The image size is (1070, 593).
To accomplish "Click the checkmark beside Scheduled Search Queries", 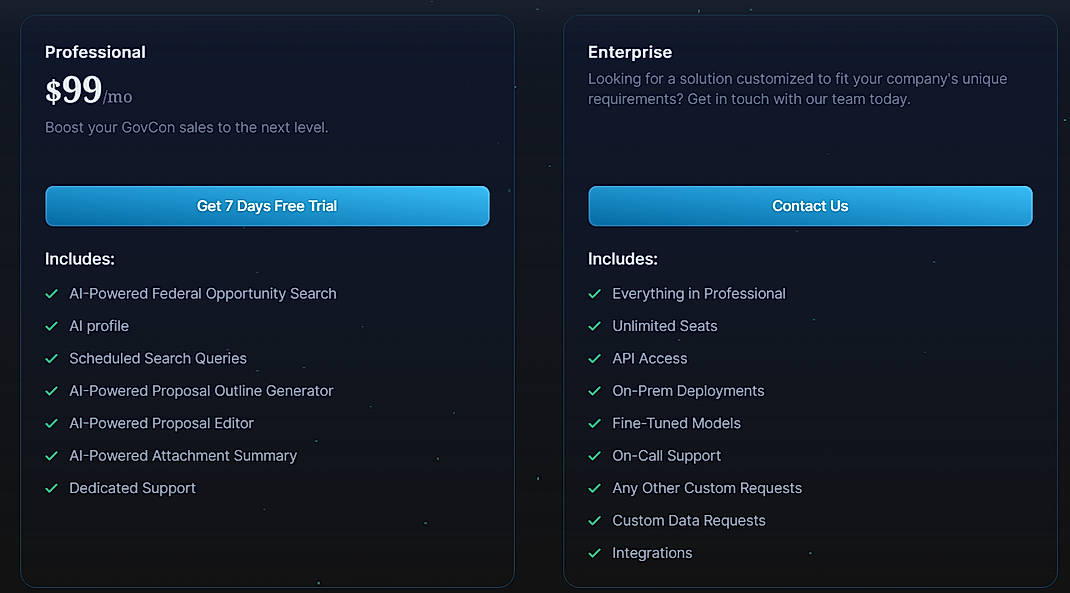I will coord(51,358).
